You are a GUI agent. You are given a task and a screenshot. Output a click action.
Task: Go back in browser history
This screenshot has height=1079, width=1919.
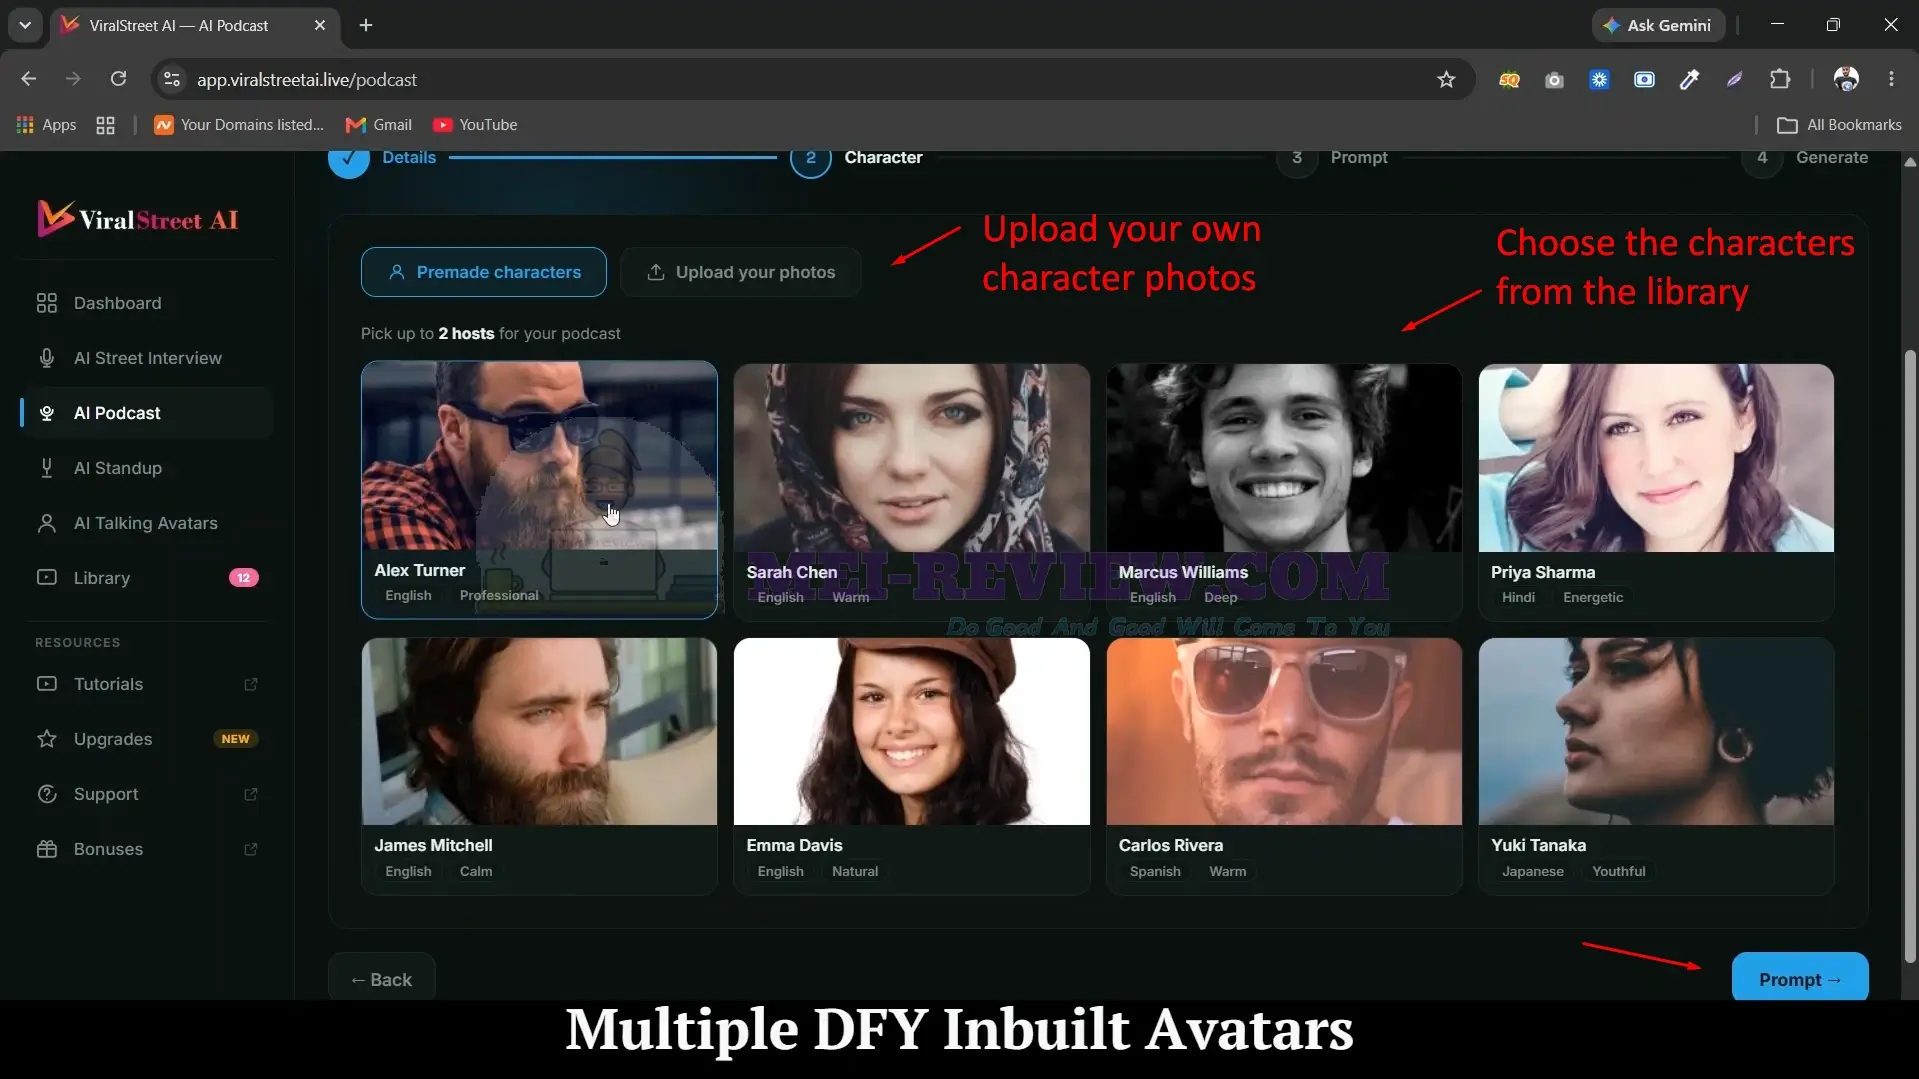[28, 79]
